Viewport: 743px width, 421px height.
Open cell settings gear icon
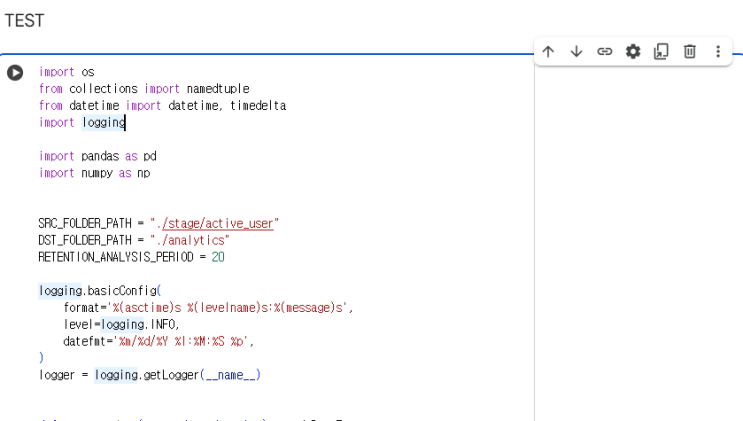point(633,51)
